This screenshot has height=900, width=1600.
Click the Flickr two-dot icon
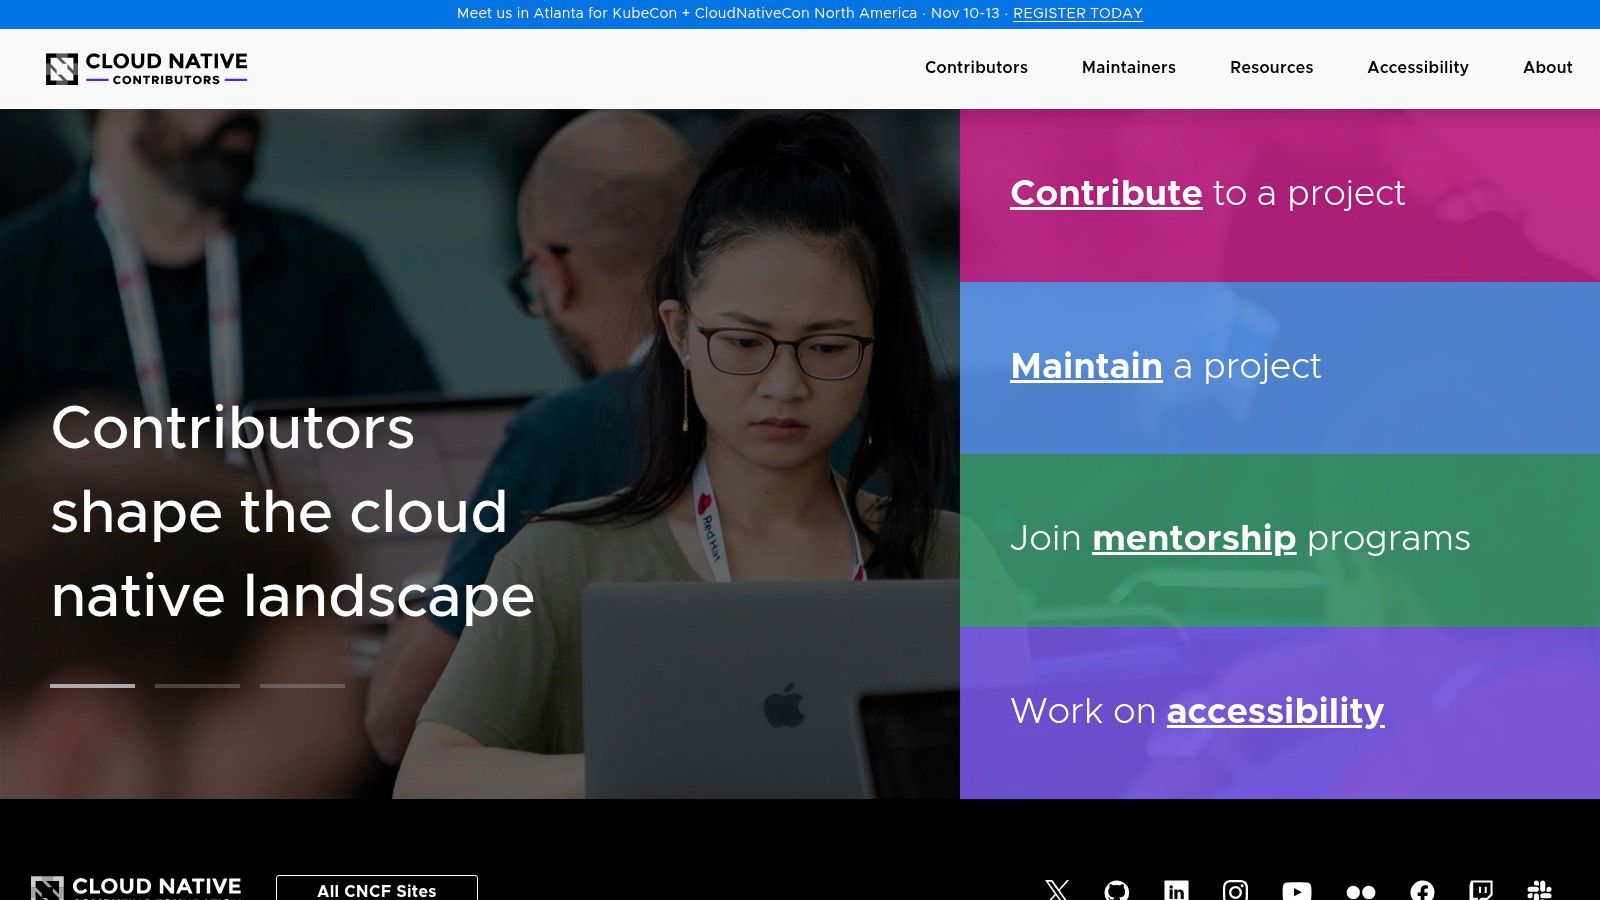[x=1360, y=890]
